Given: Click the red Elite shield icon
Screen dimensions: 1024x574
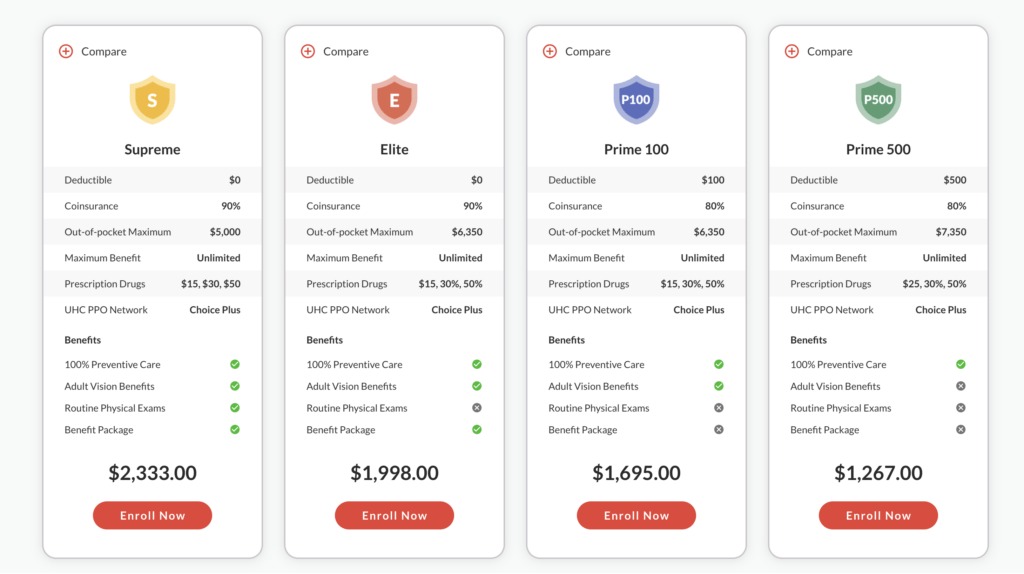Looking at the screenshot, I should coord(394,100).
